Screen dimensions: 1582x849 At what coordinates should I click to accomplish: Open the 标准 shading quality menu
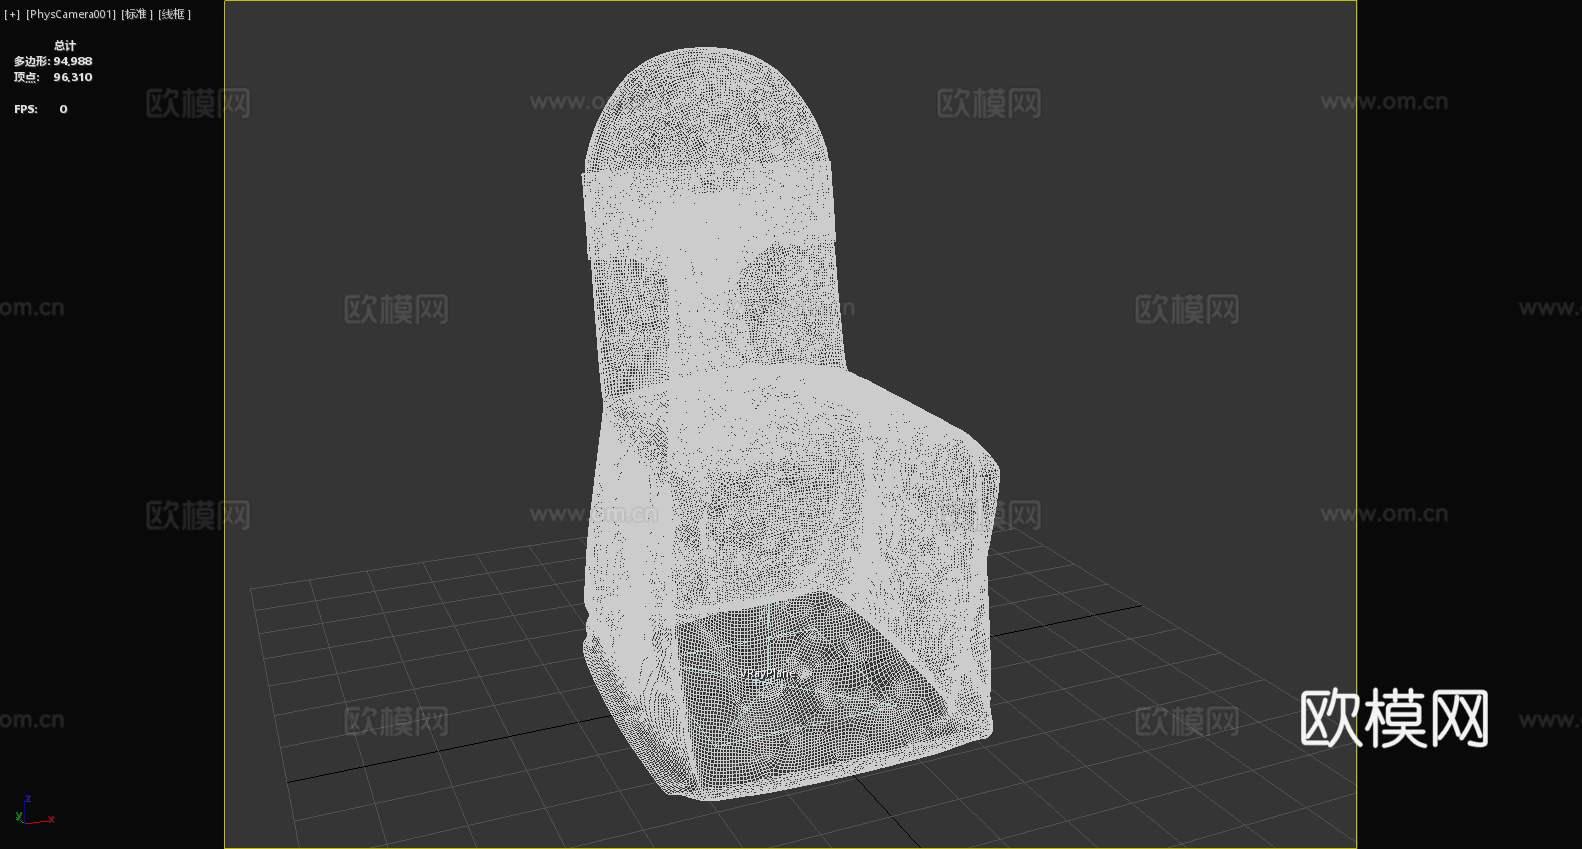click(x=137, y=14)
